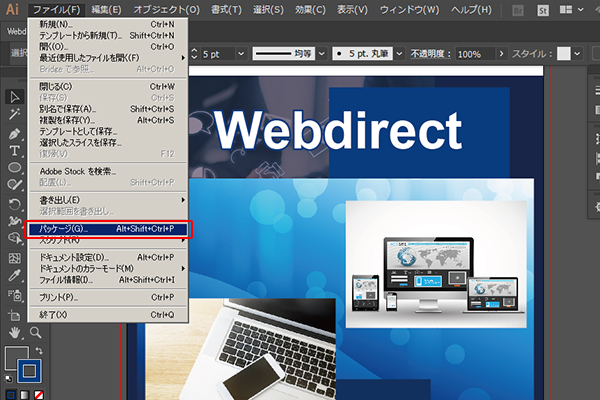Open the ウィンドウ(W) menu
The height and width of the screenshot is (400, 600).
coord(409,10)
